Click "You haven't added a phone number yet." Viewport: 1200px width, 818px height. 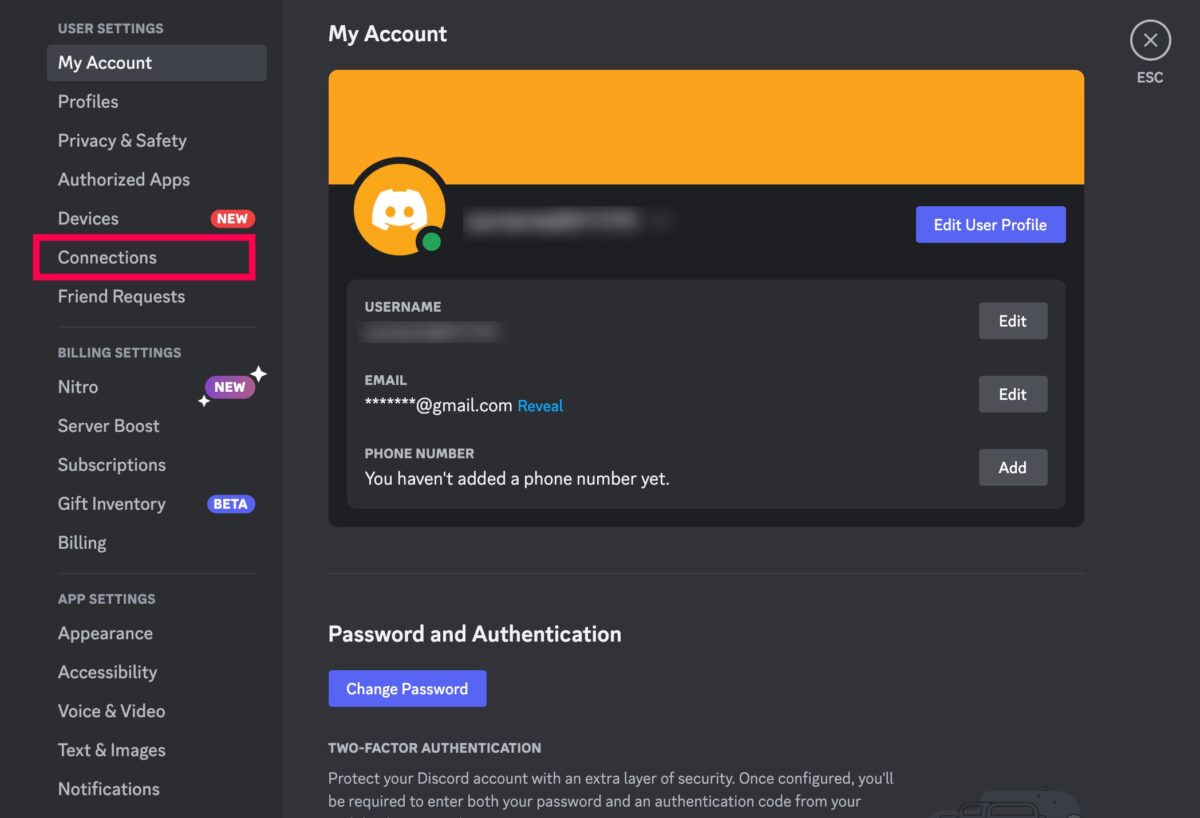pos(517,479)
